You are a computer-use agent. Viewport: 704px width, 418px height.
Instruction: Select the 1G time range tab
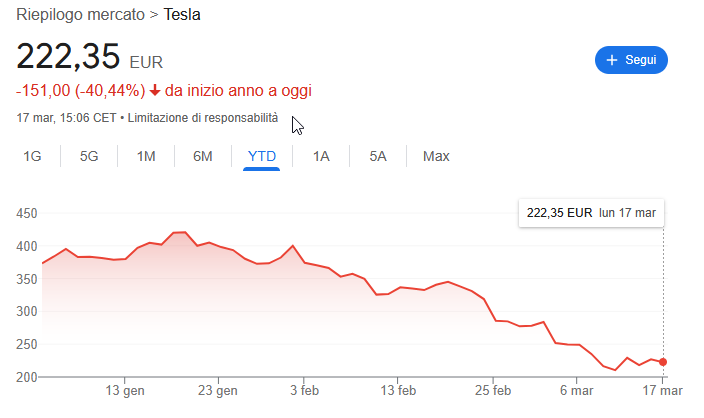(32, 156)
